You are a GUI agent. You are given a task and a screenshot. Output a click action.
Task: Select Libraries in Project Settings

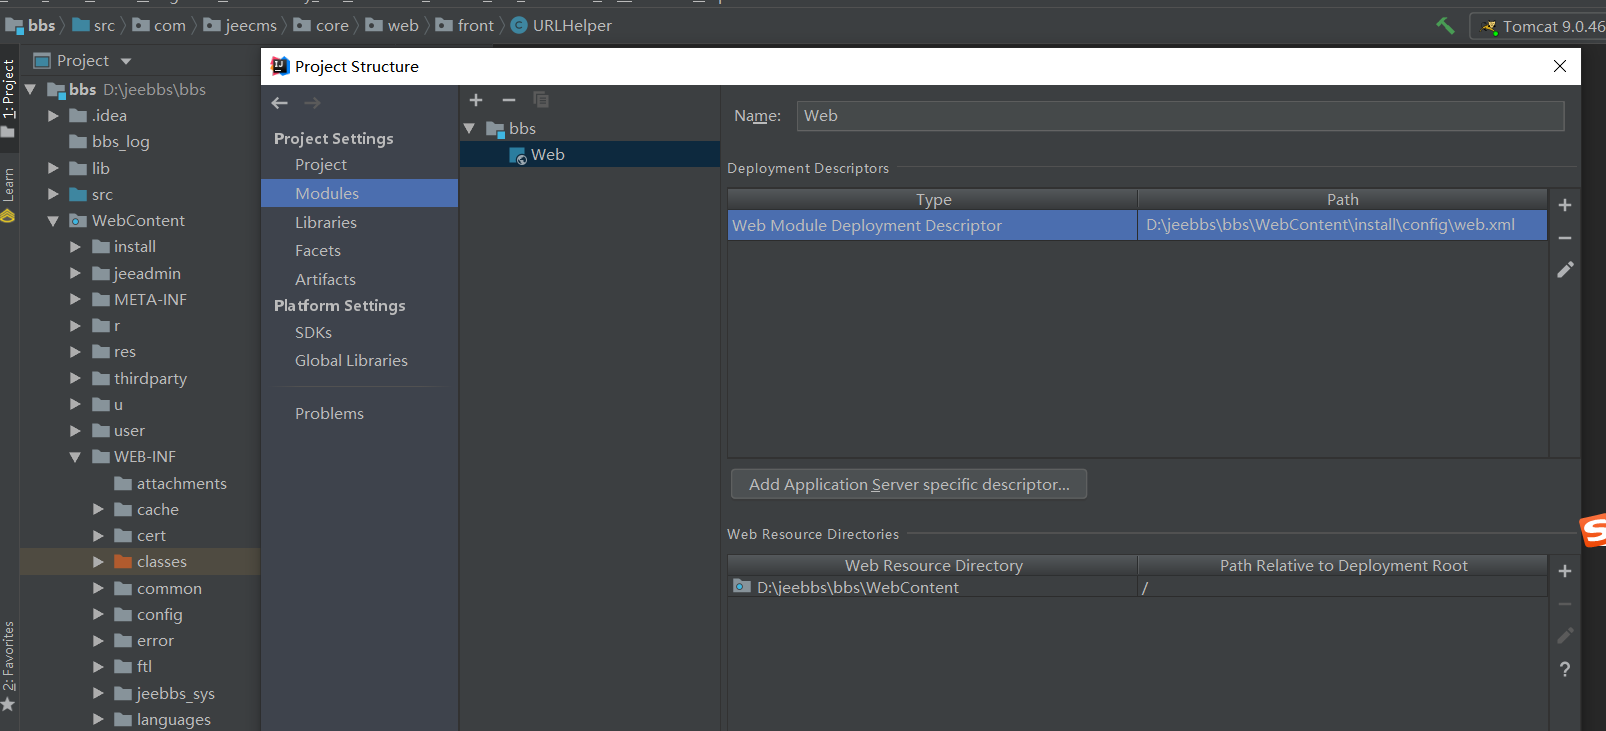pyautogui.click(x=326, y=222)
